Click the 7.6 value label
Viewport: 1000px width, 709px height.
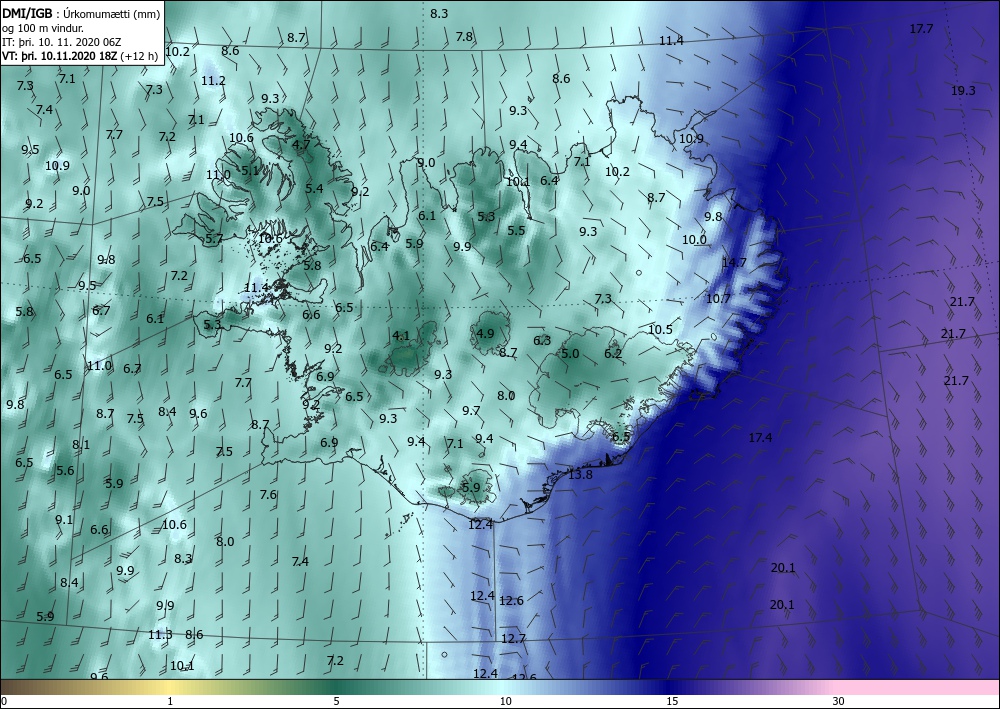point(268,494)
